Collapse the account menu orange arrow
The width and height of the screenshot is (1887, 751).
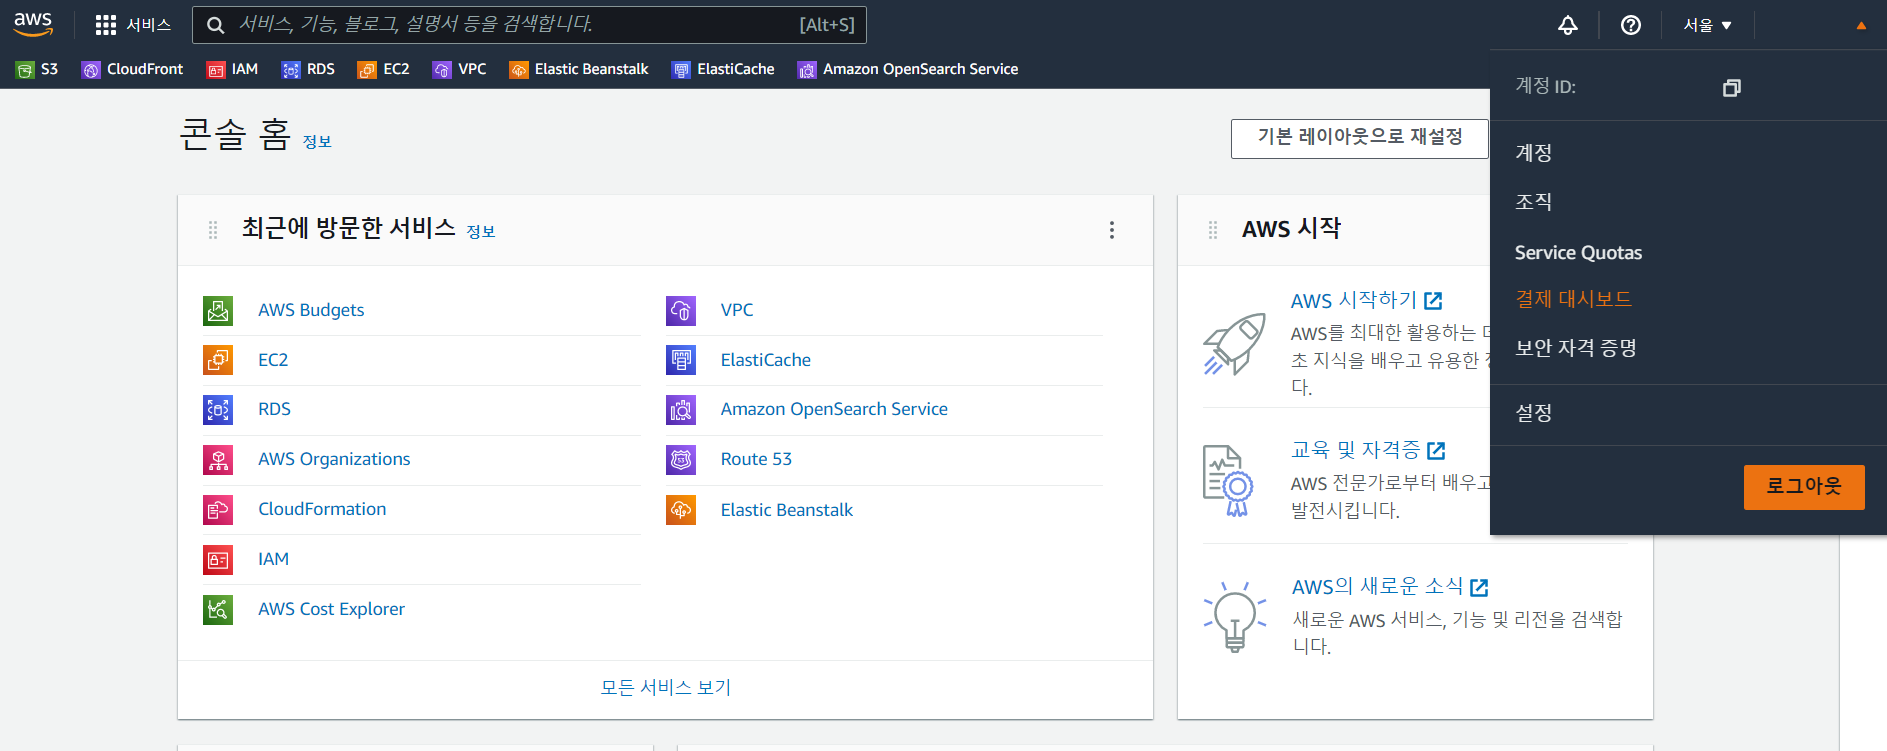[1861, 26]
